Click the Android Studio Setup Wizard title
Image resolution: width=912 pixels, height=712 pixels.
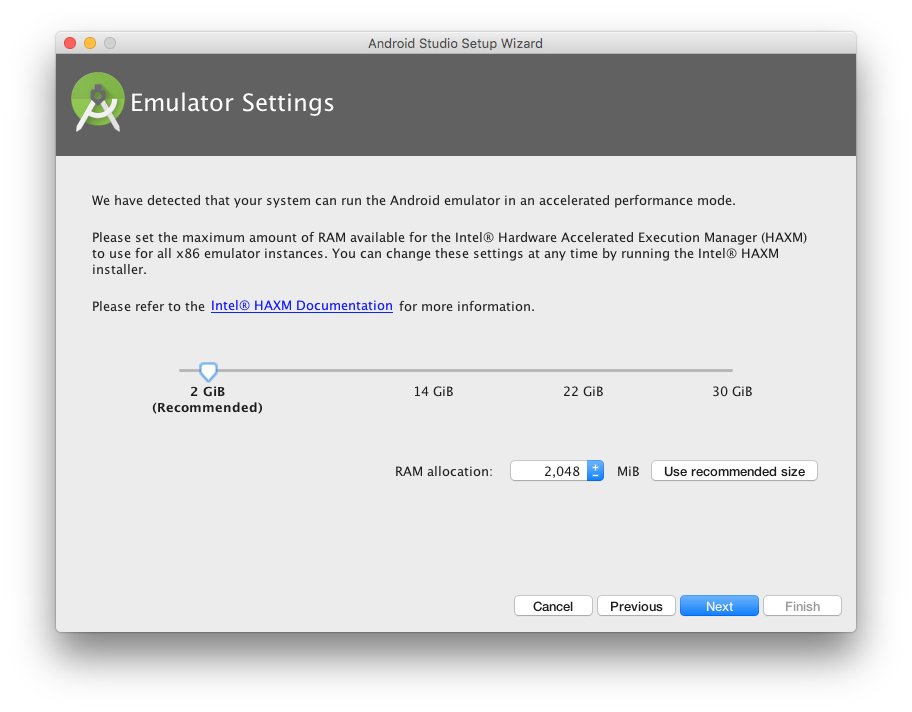point(455,44)
